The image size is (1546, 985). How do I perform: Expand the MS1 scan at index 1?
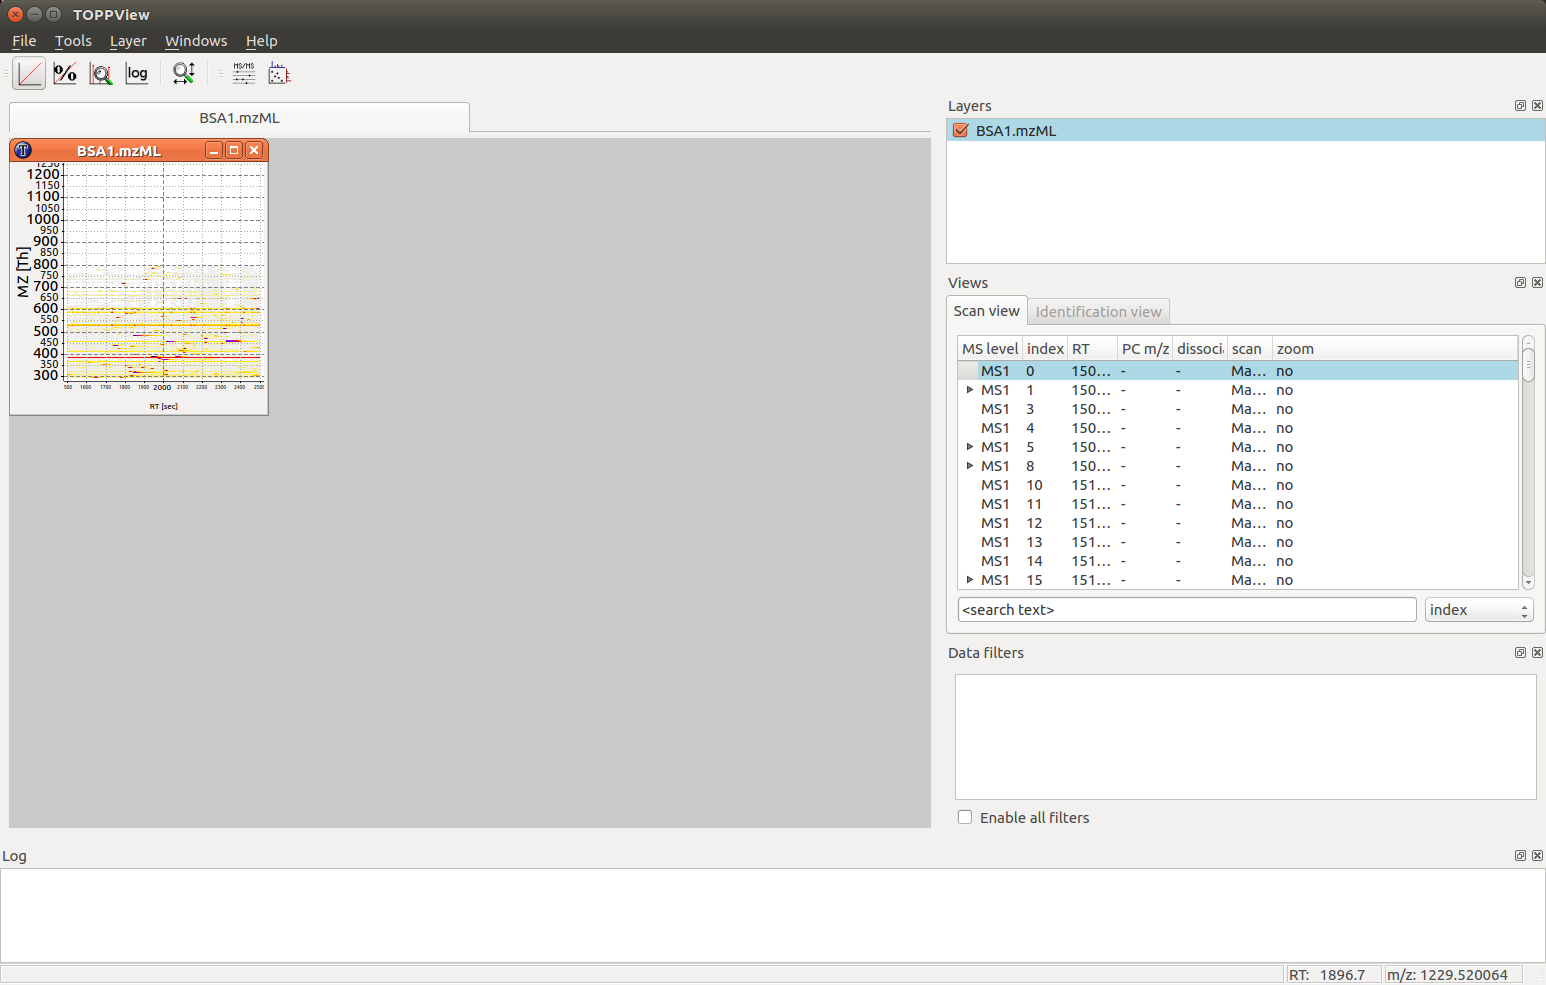[x=969, y=390]
